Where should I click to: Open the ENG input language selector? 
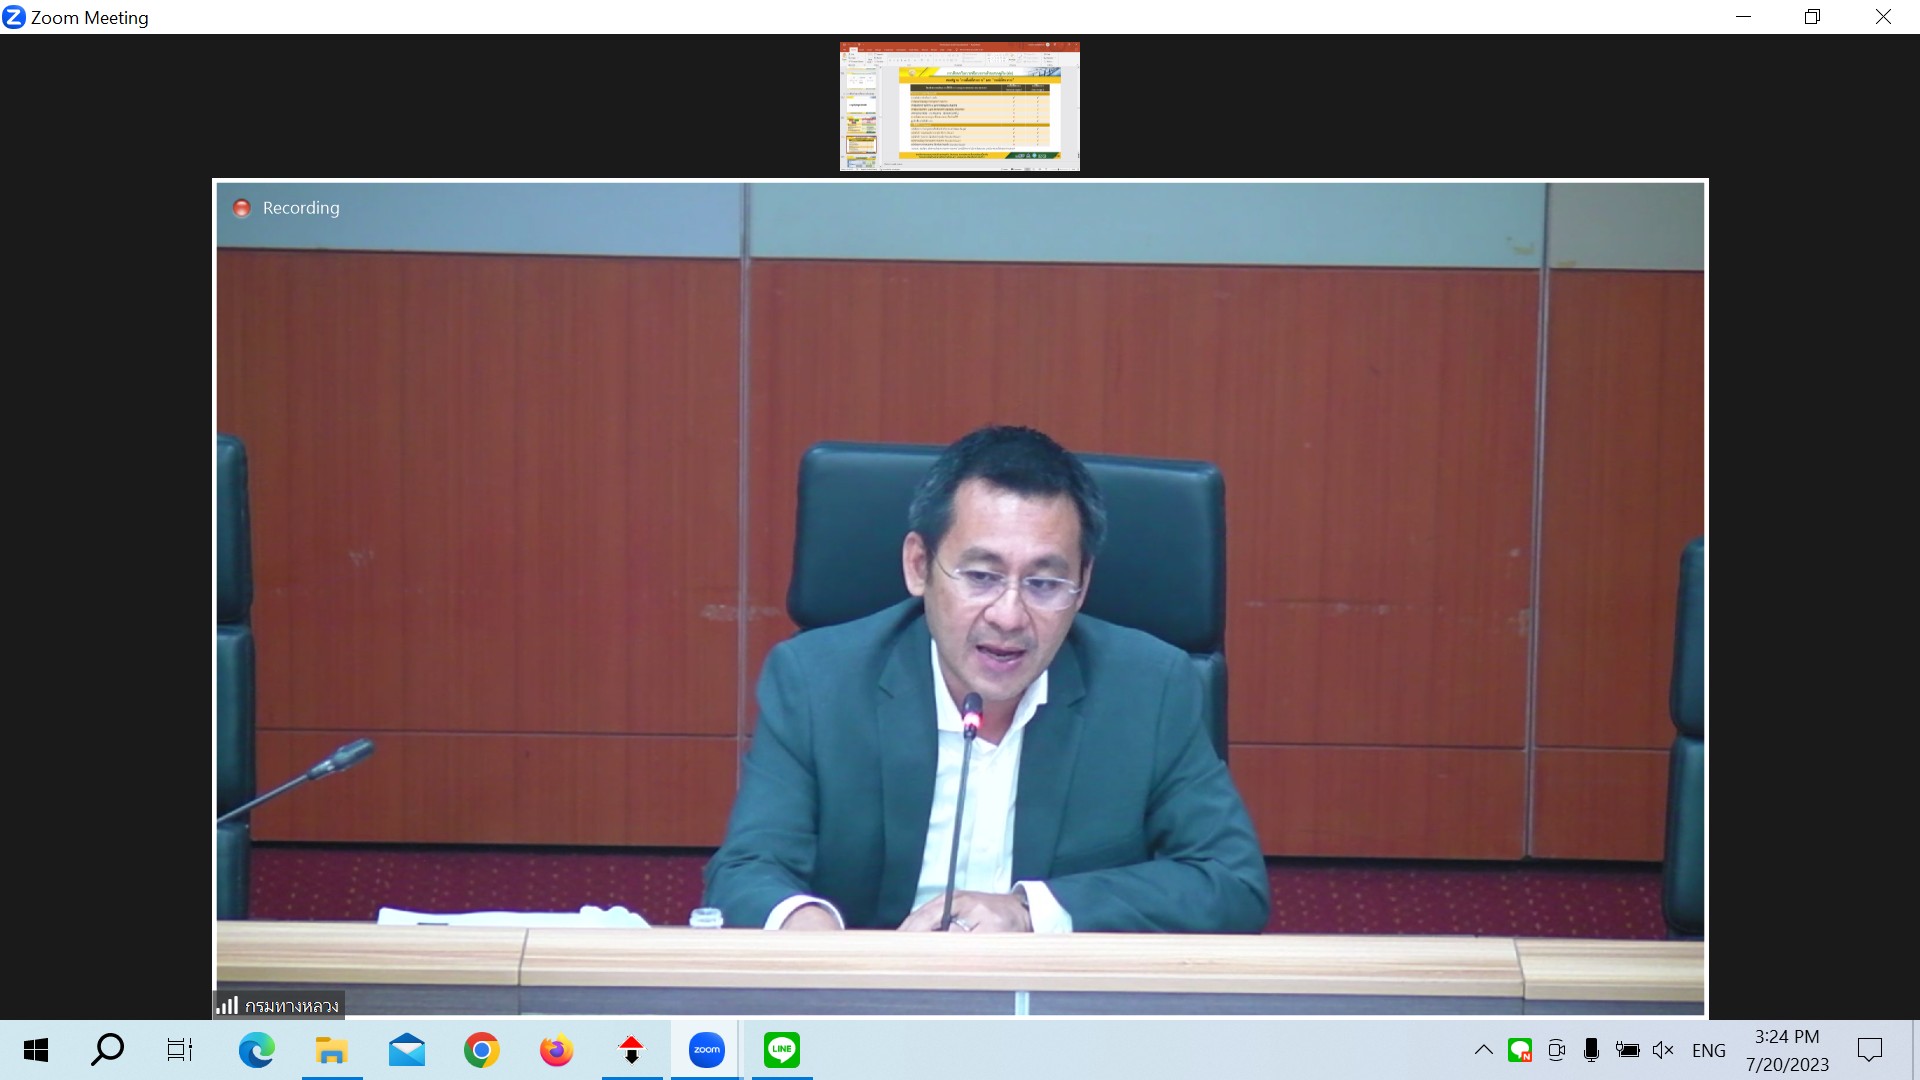(x=1708, y=1050)
